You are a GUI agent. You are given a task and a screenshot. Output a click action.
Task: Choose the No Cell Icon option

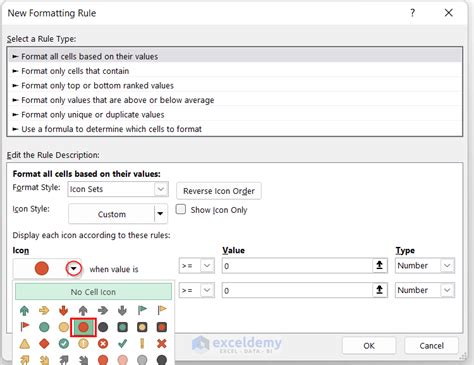click(x=93, y=292)
